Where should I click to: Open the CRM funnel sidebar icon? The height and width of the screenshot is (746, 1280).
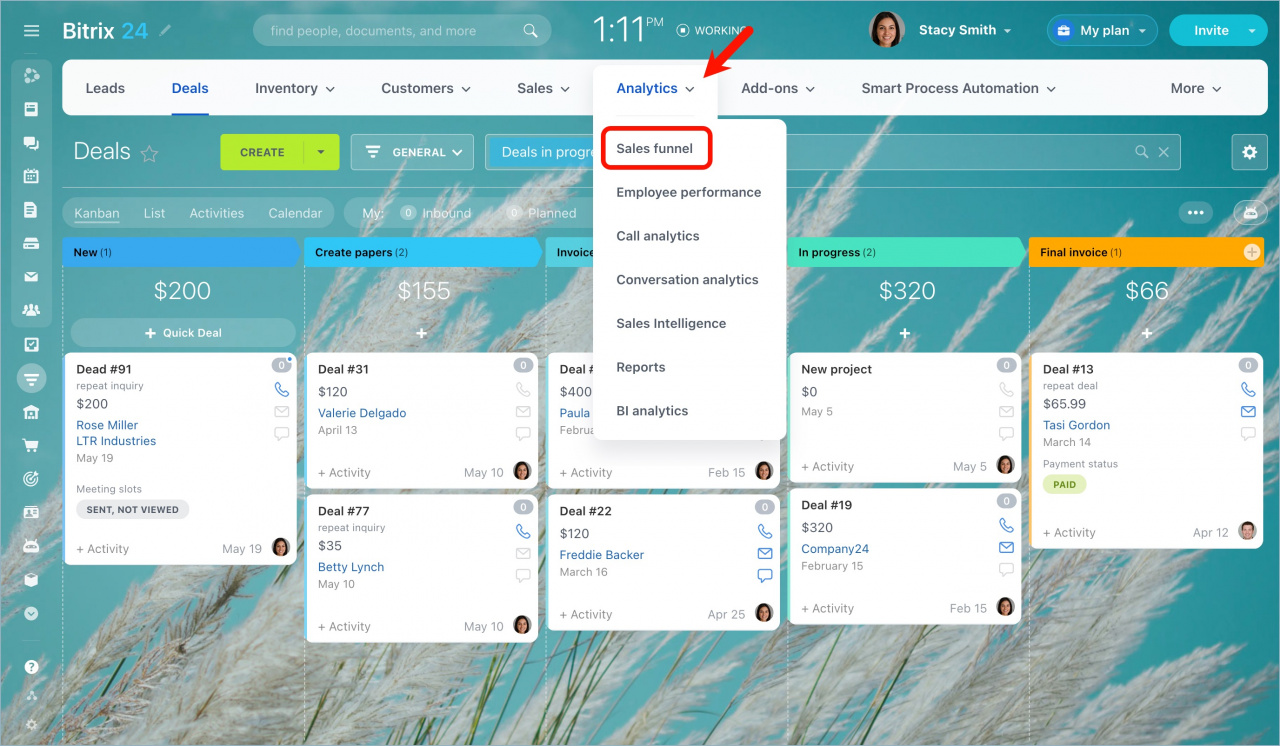[x=31, y=379]
